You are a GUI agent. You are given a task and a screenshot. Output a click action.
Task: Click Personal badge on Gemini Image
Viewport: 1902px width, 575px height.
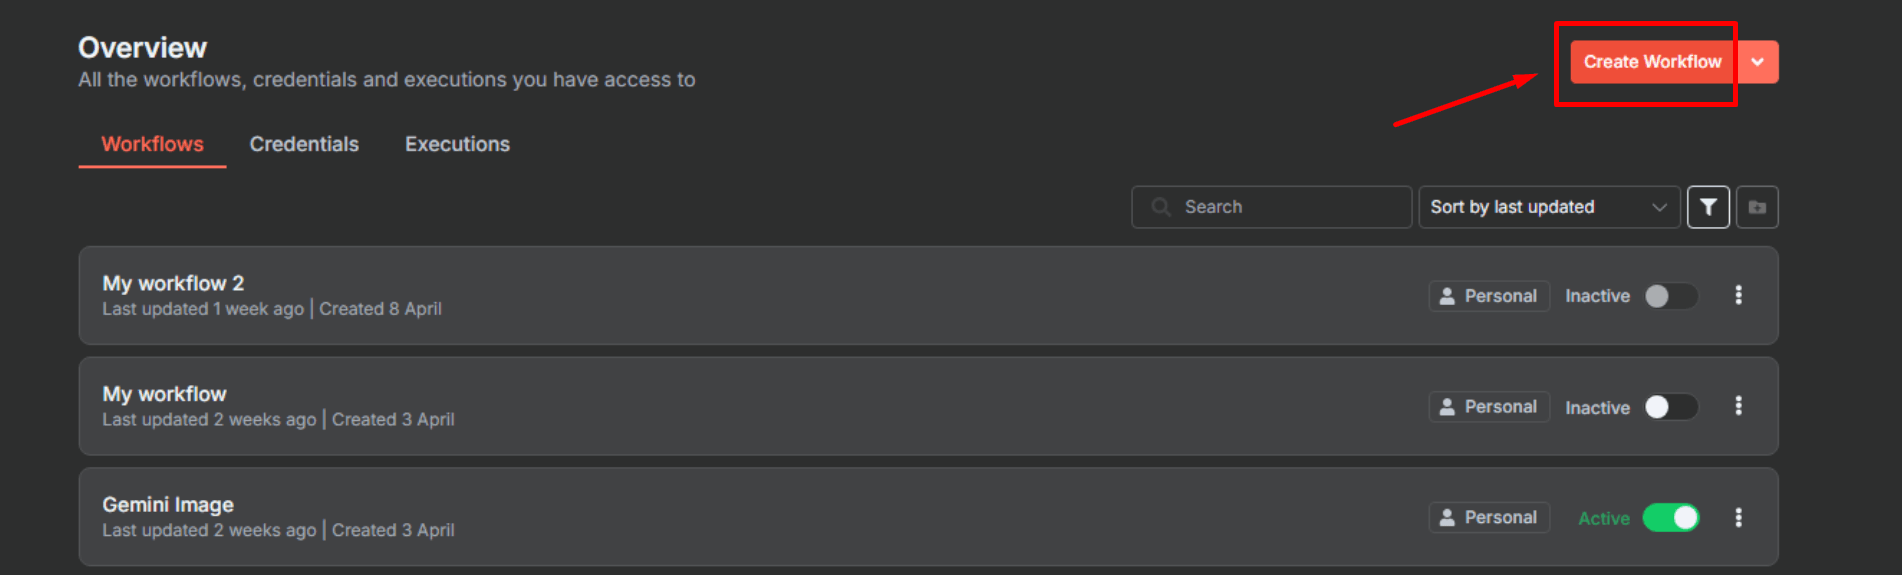click(1489, 517)
